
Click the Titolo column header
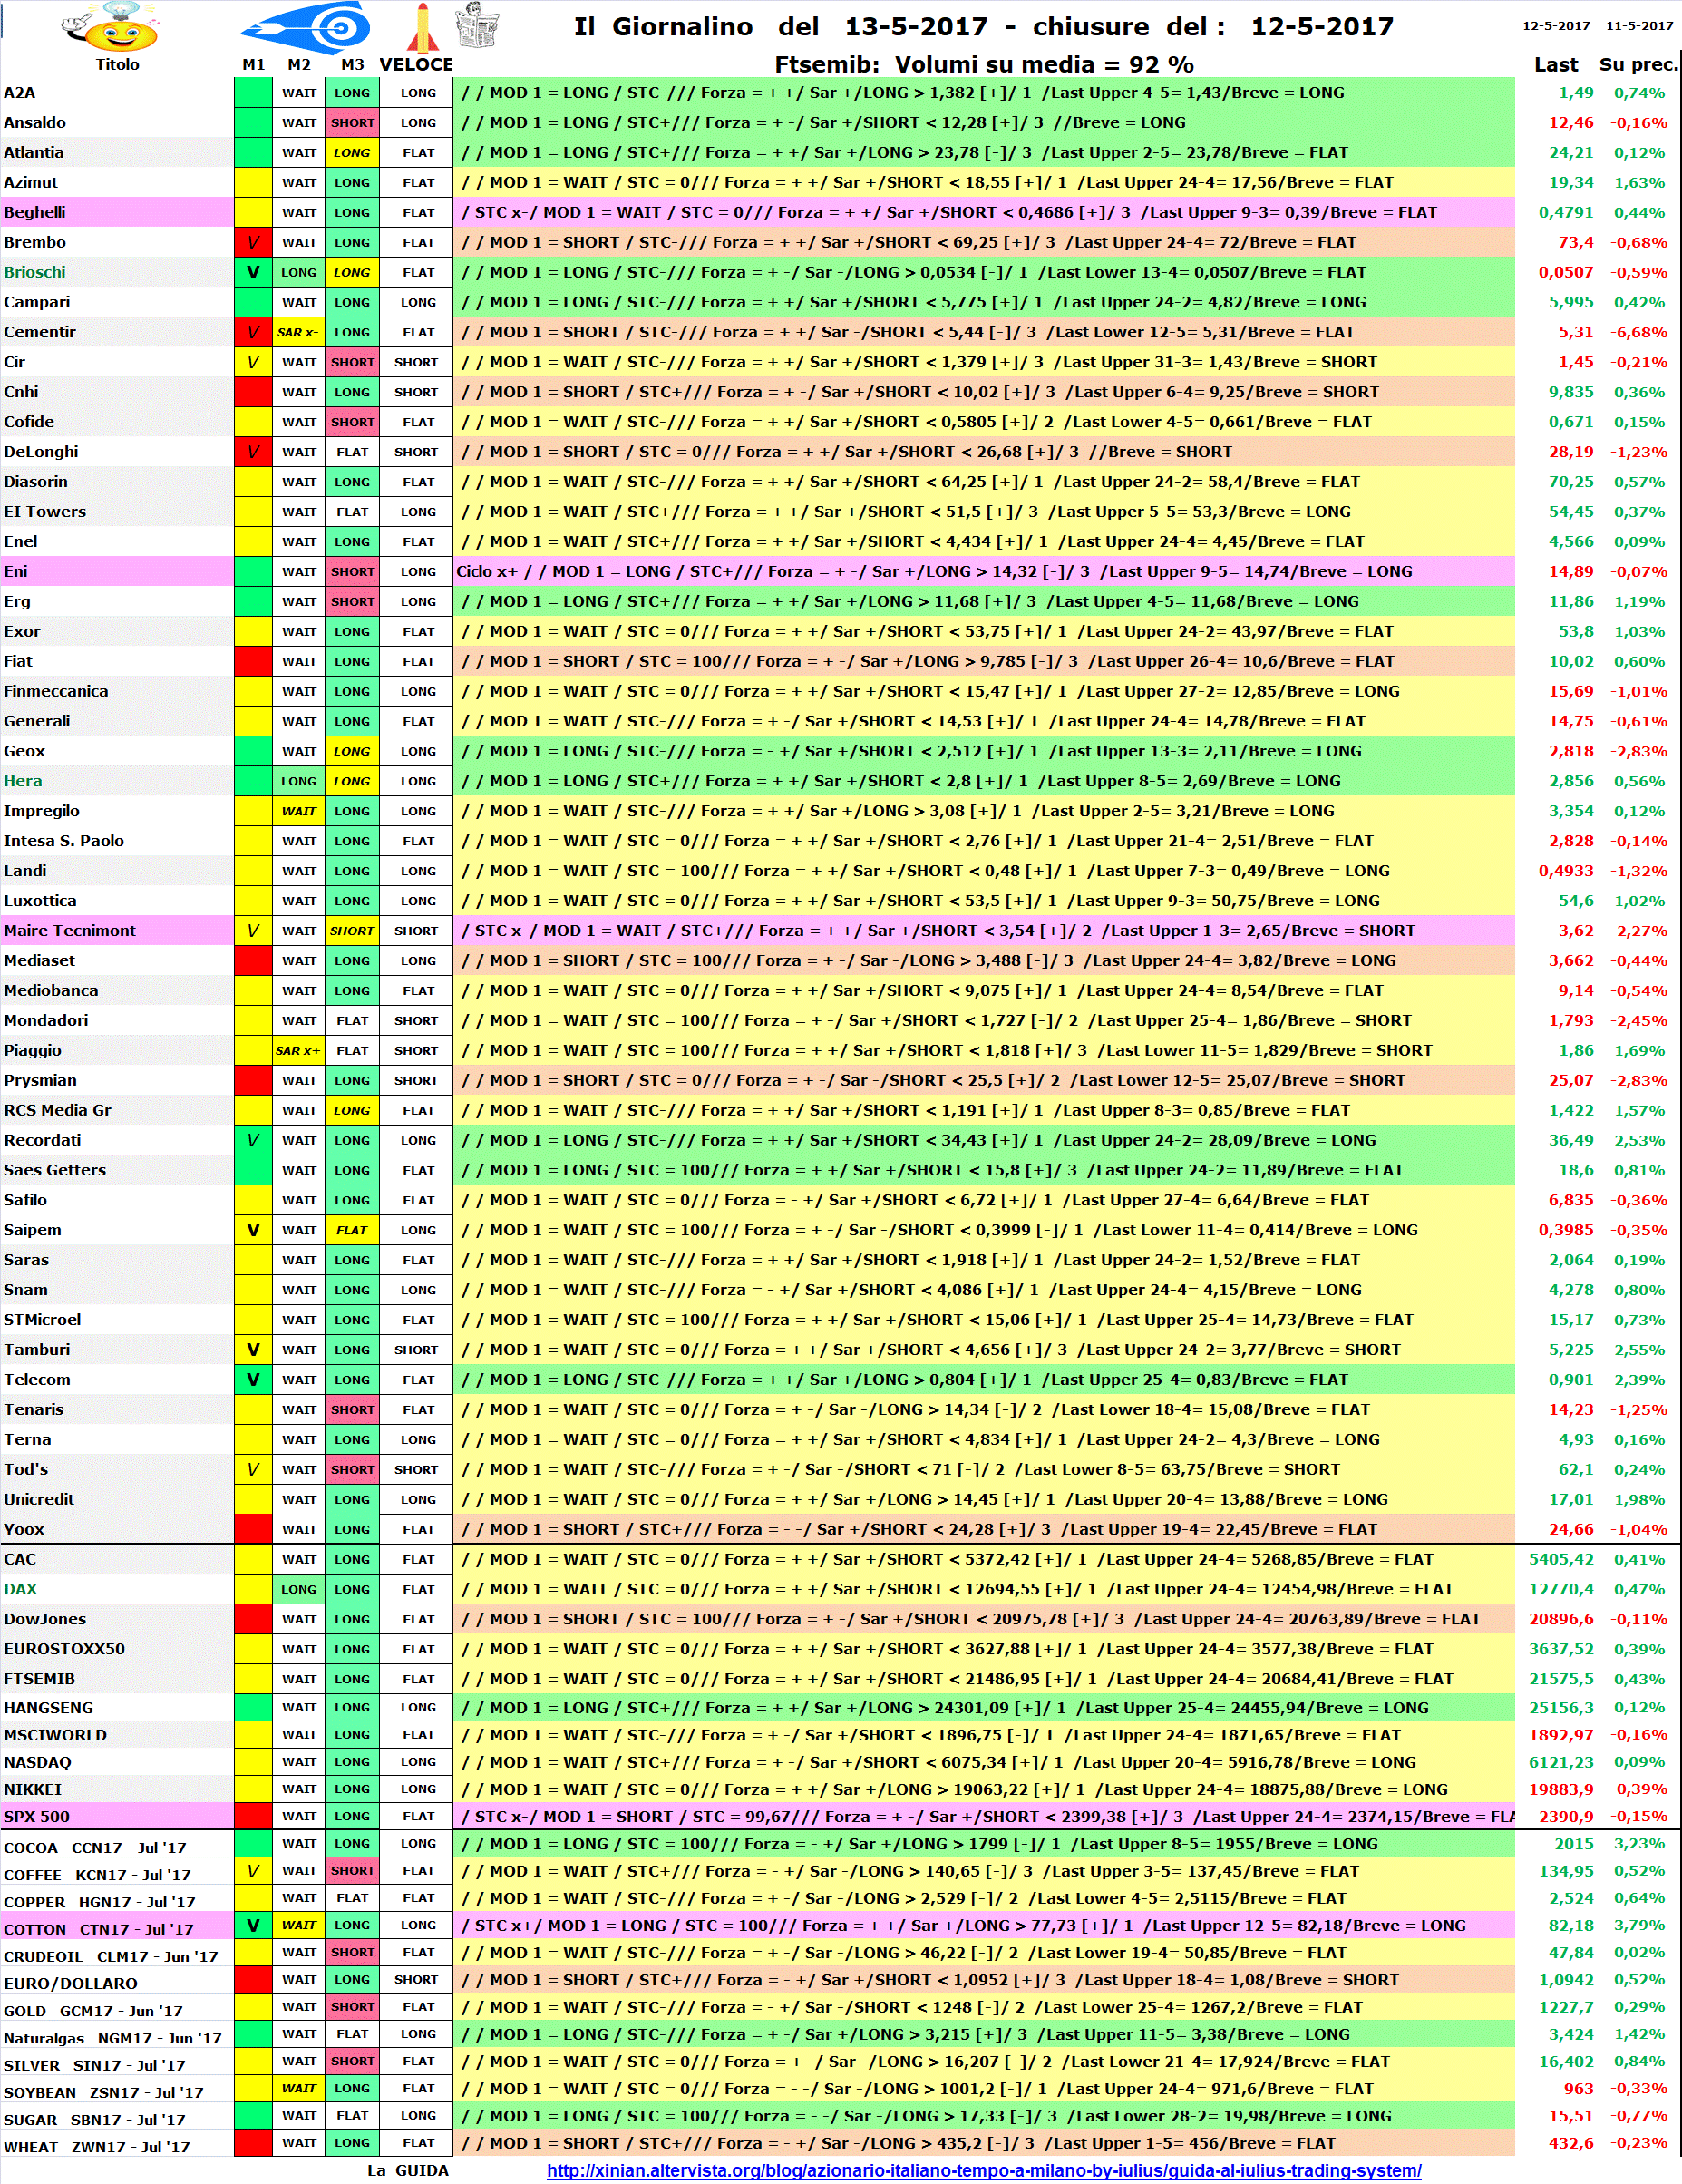point(117,65)
